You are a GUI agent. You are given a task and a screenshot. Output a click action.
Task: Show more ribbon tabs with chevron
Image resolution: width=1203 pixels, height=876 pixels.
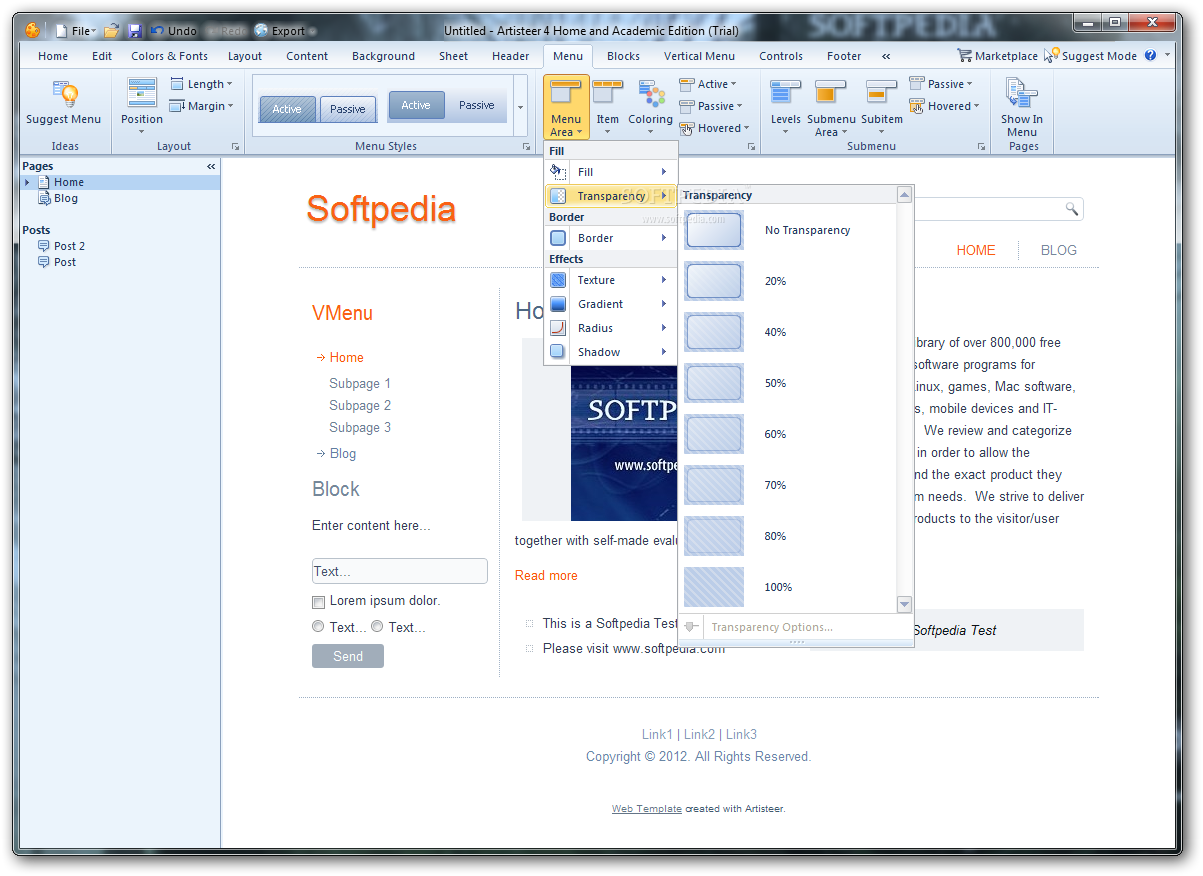886,56
